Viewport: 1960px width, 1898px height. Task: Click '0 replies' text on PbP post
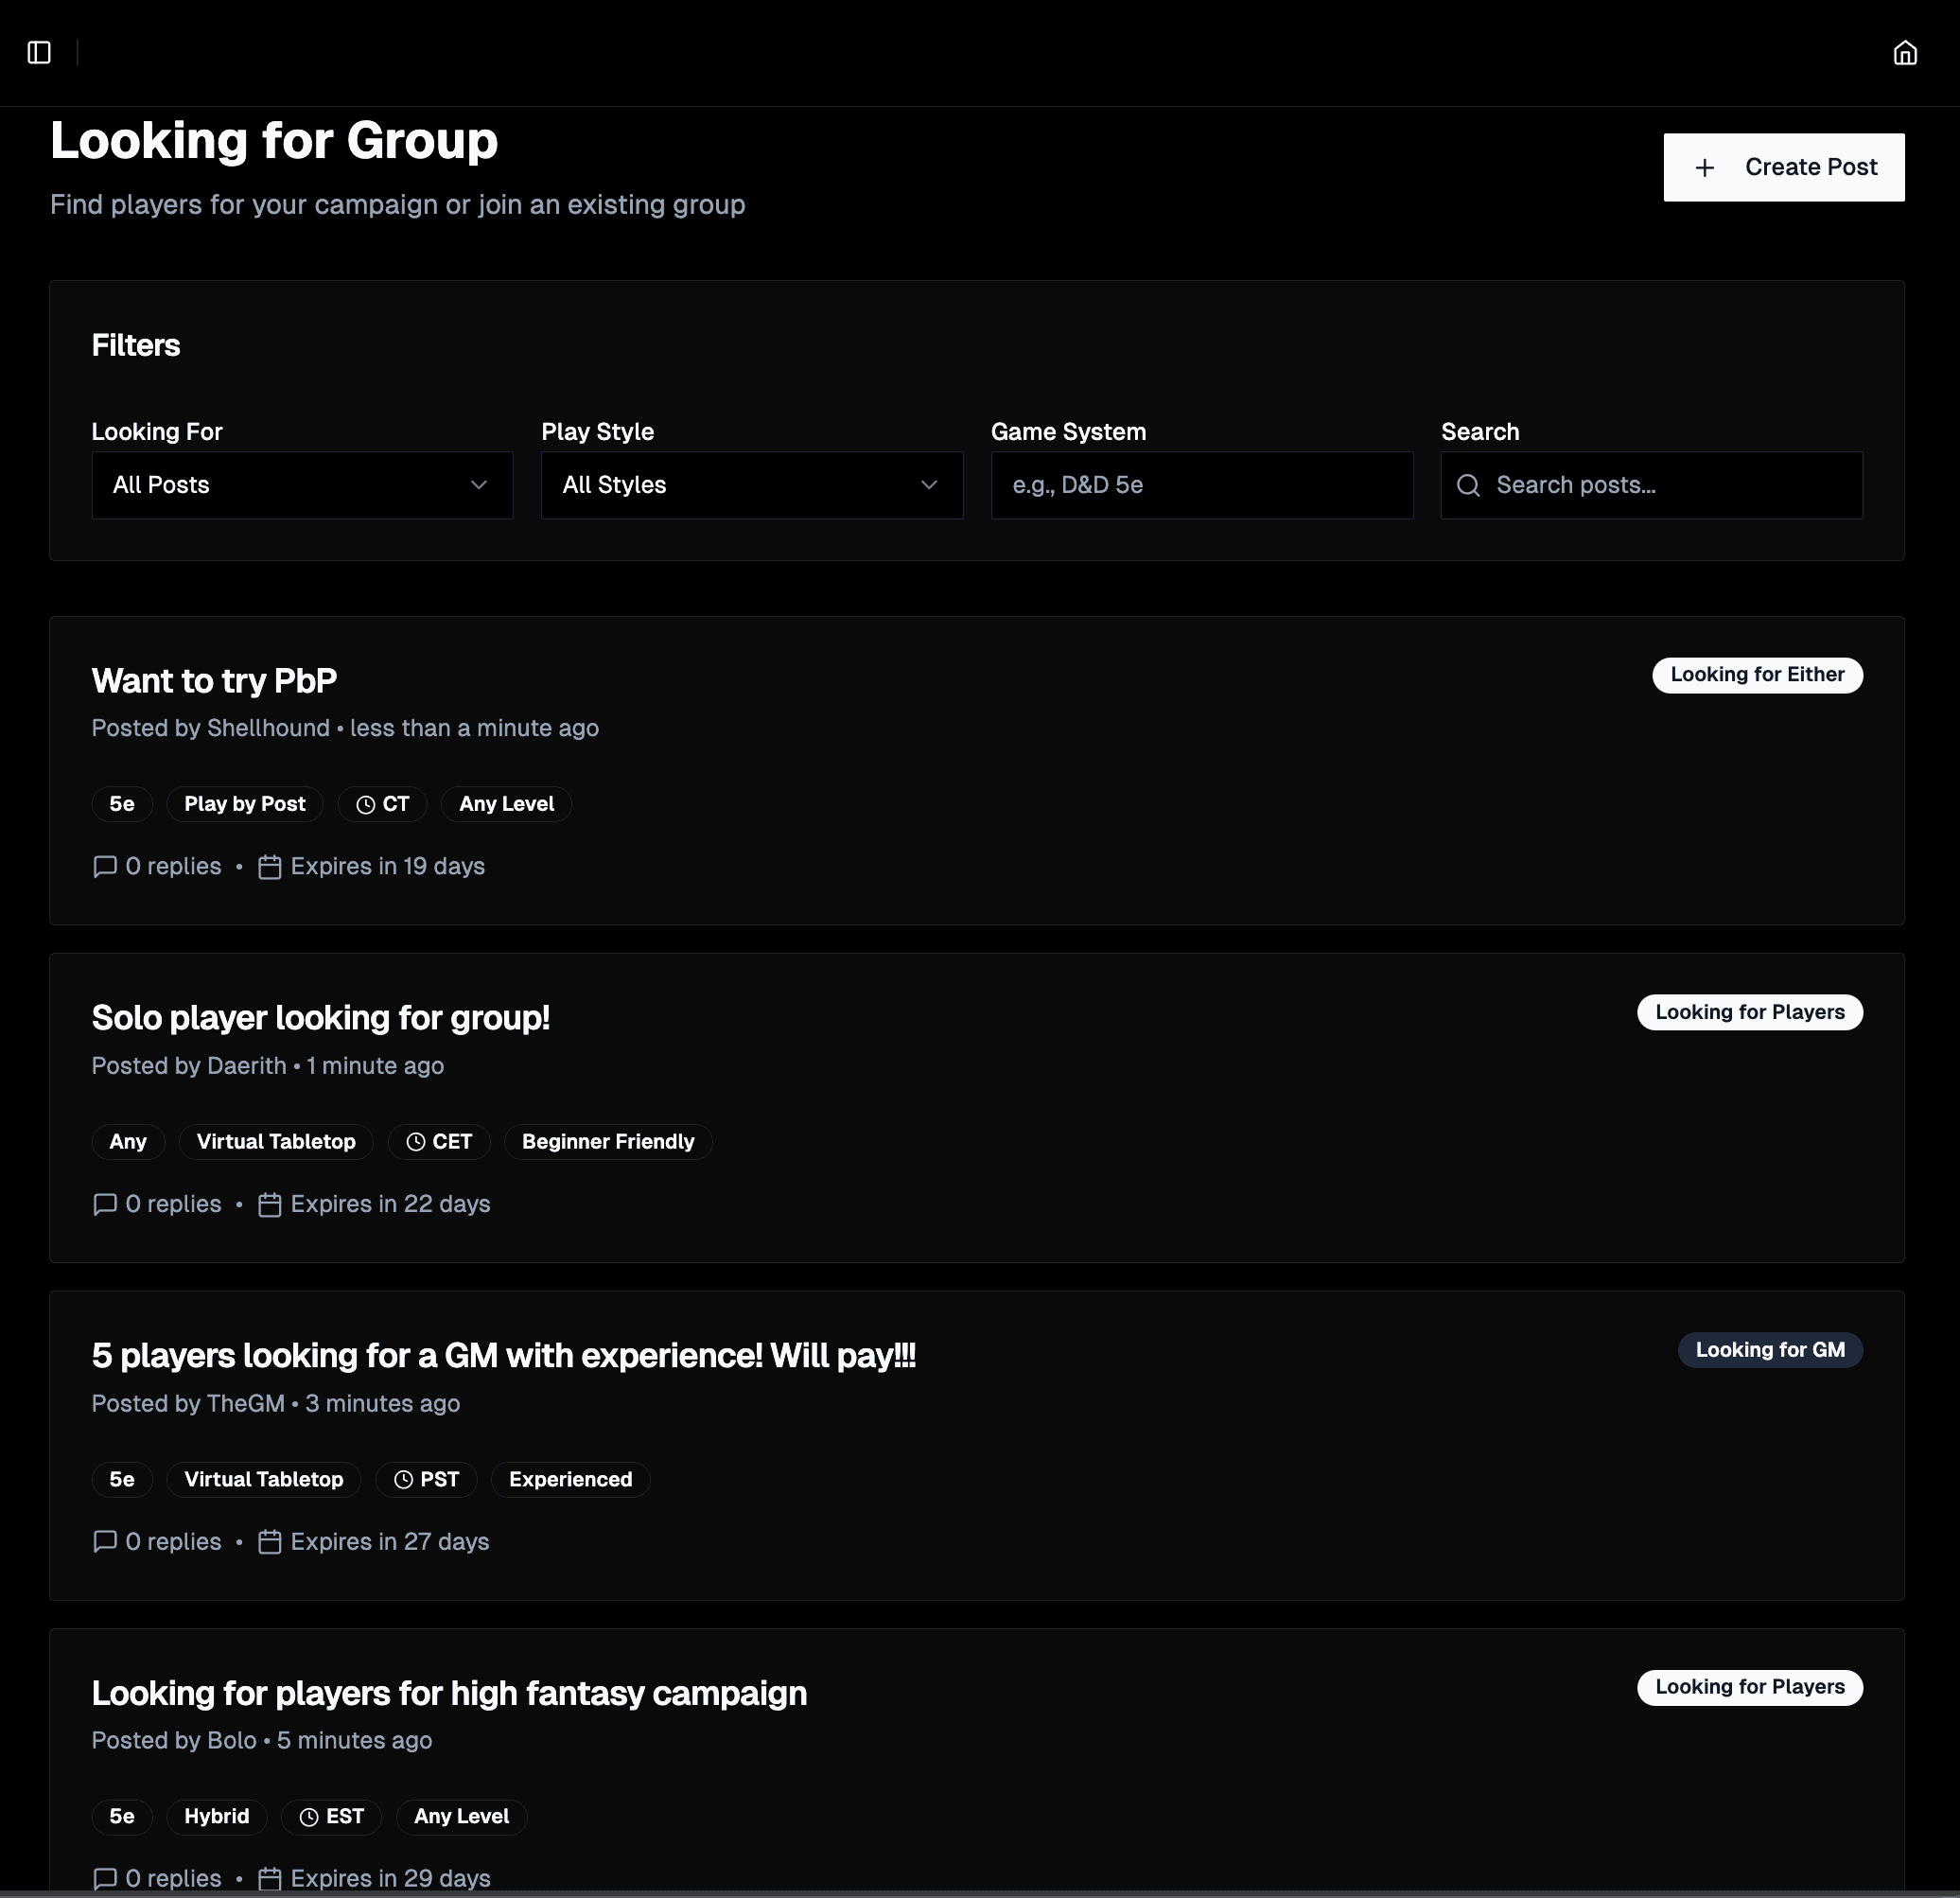coord(173,867)
